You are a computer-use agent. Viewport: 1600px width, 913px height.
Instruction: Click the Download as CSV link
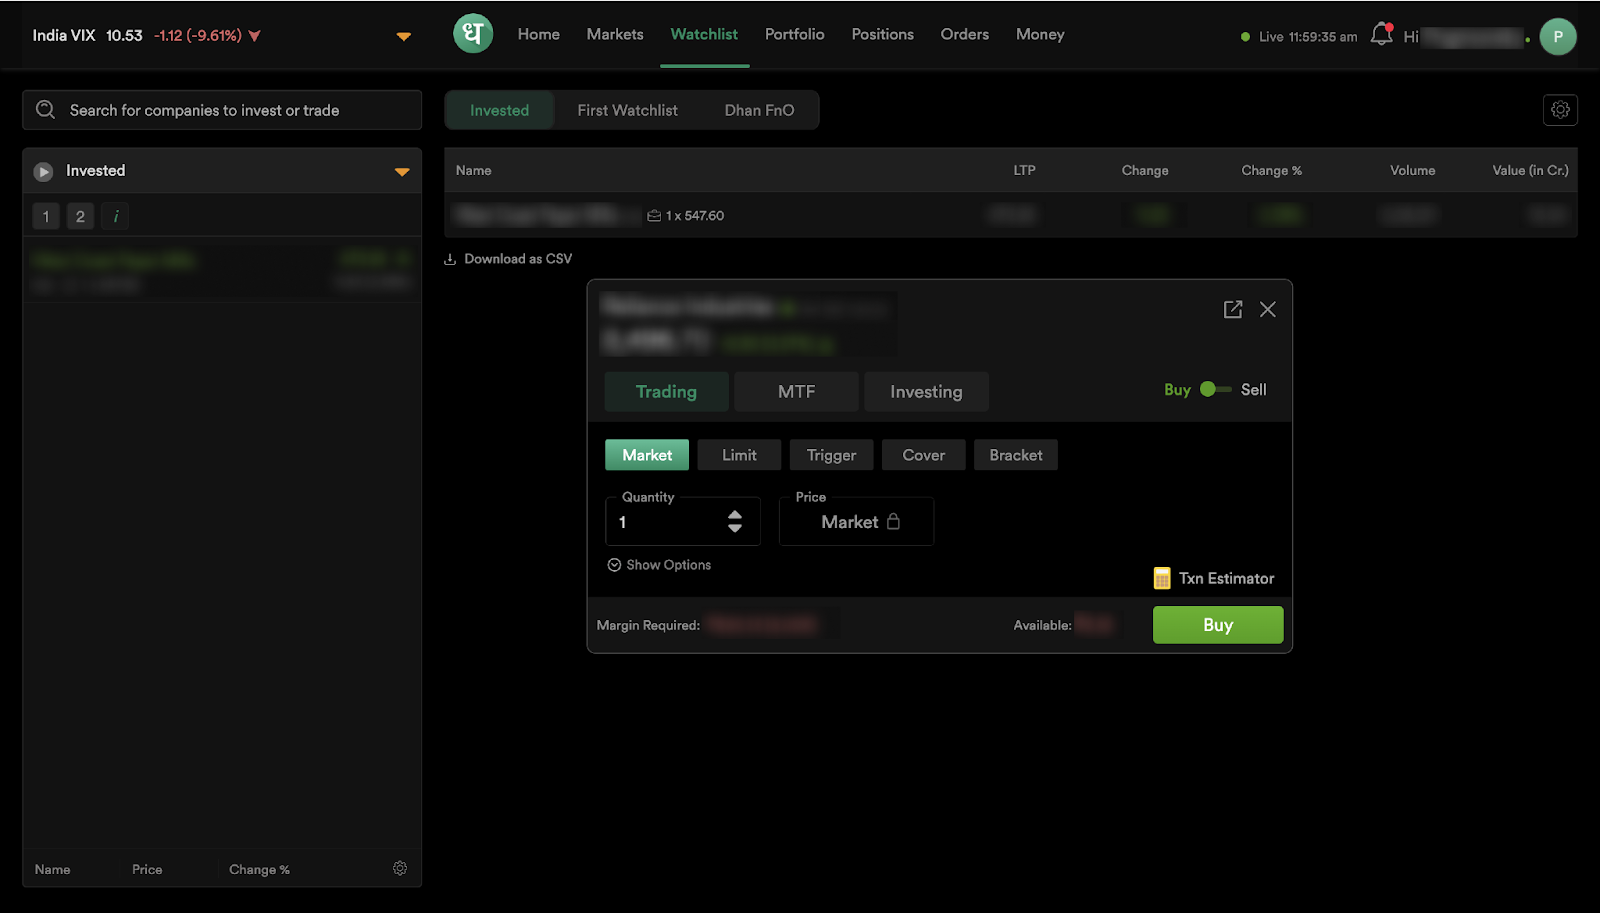click(518, 259)
